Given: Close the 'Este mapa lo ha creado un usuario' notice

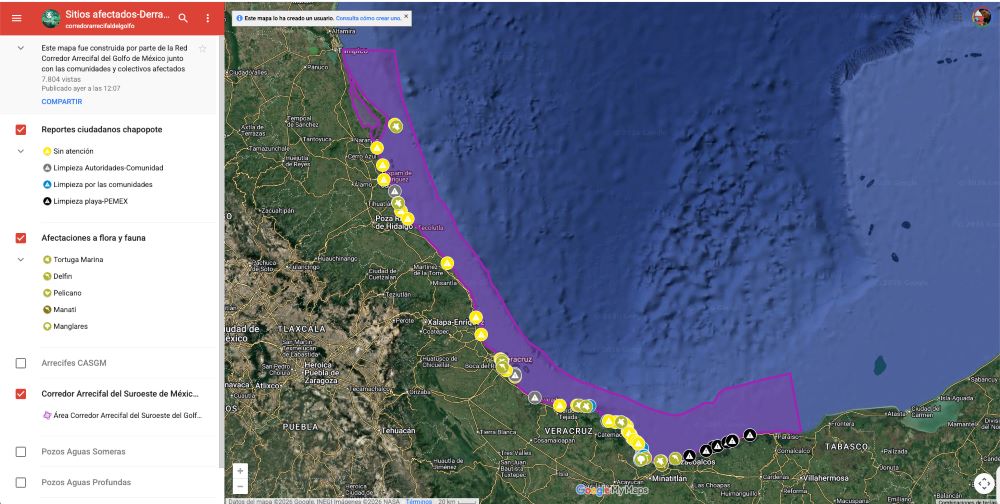Looking at the screenshot, I should 406,17.
